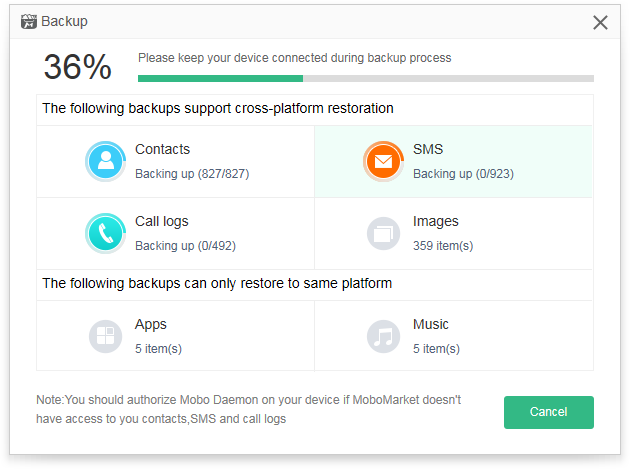The height and width of the screenshot is (469, 630).
Task: Click the Call logs label
Action: click(x=162, y=221)
